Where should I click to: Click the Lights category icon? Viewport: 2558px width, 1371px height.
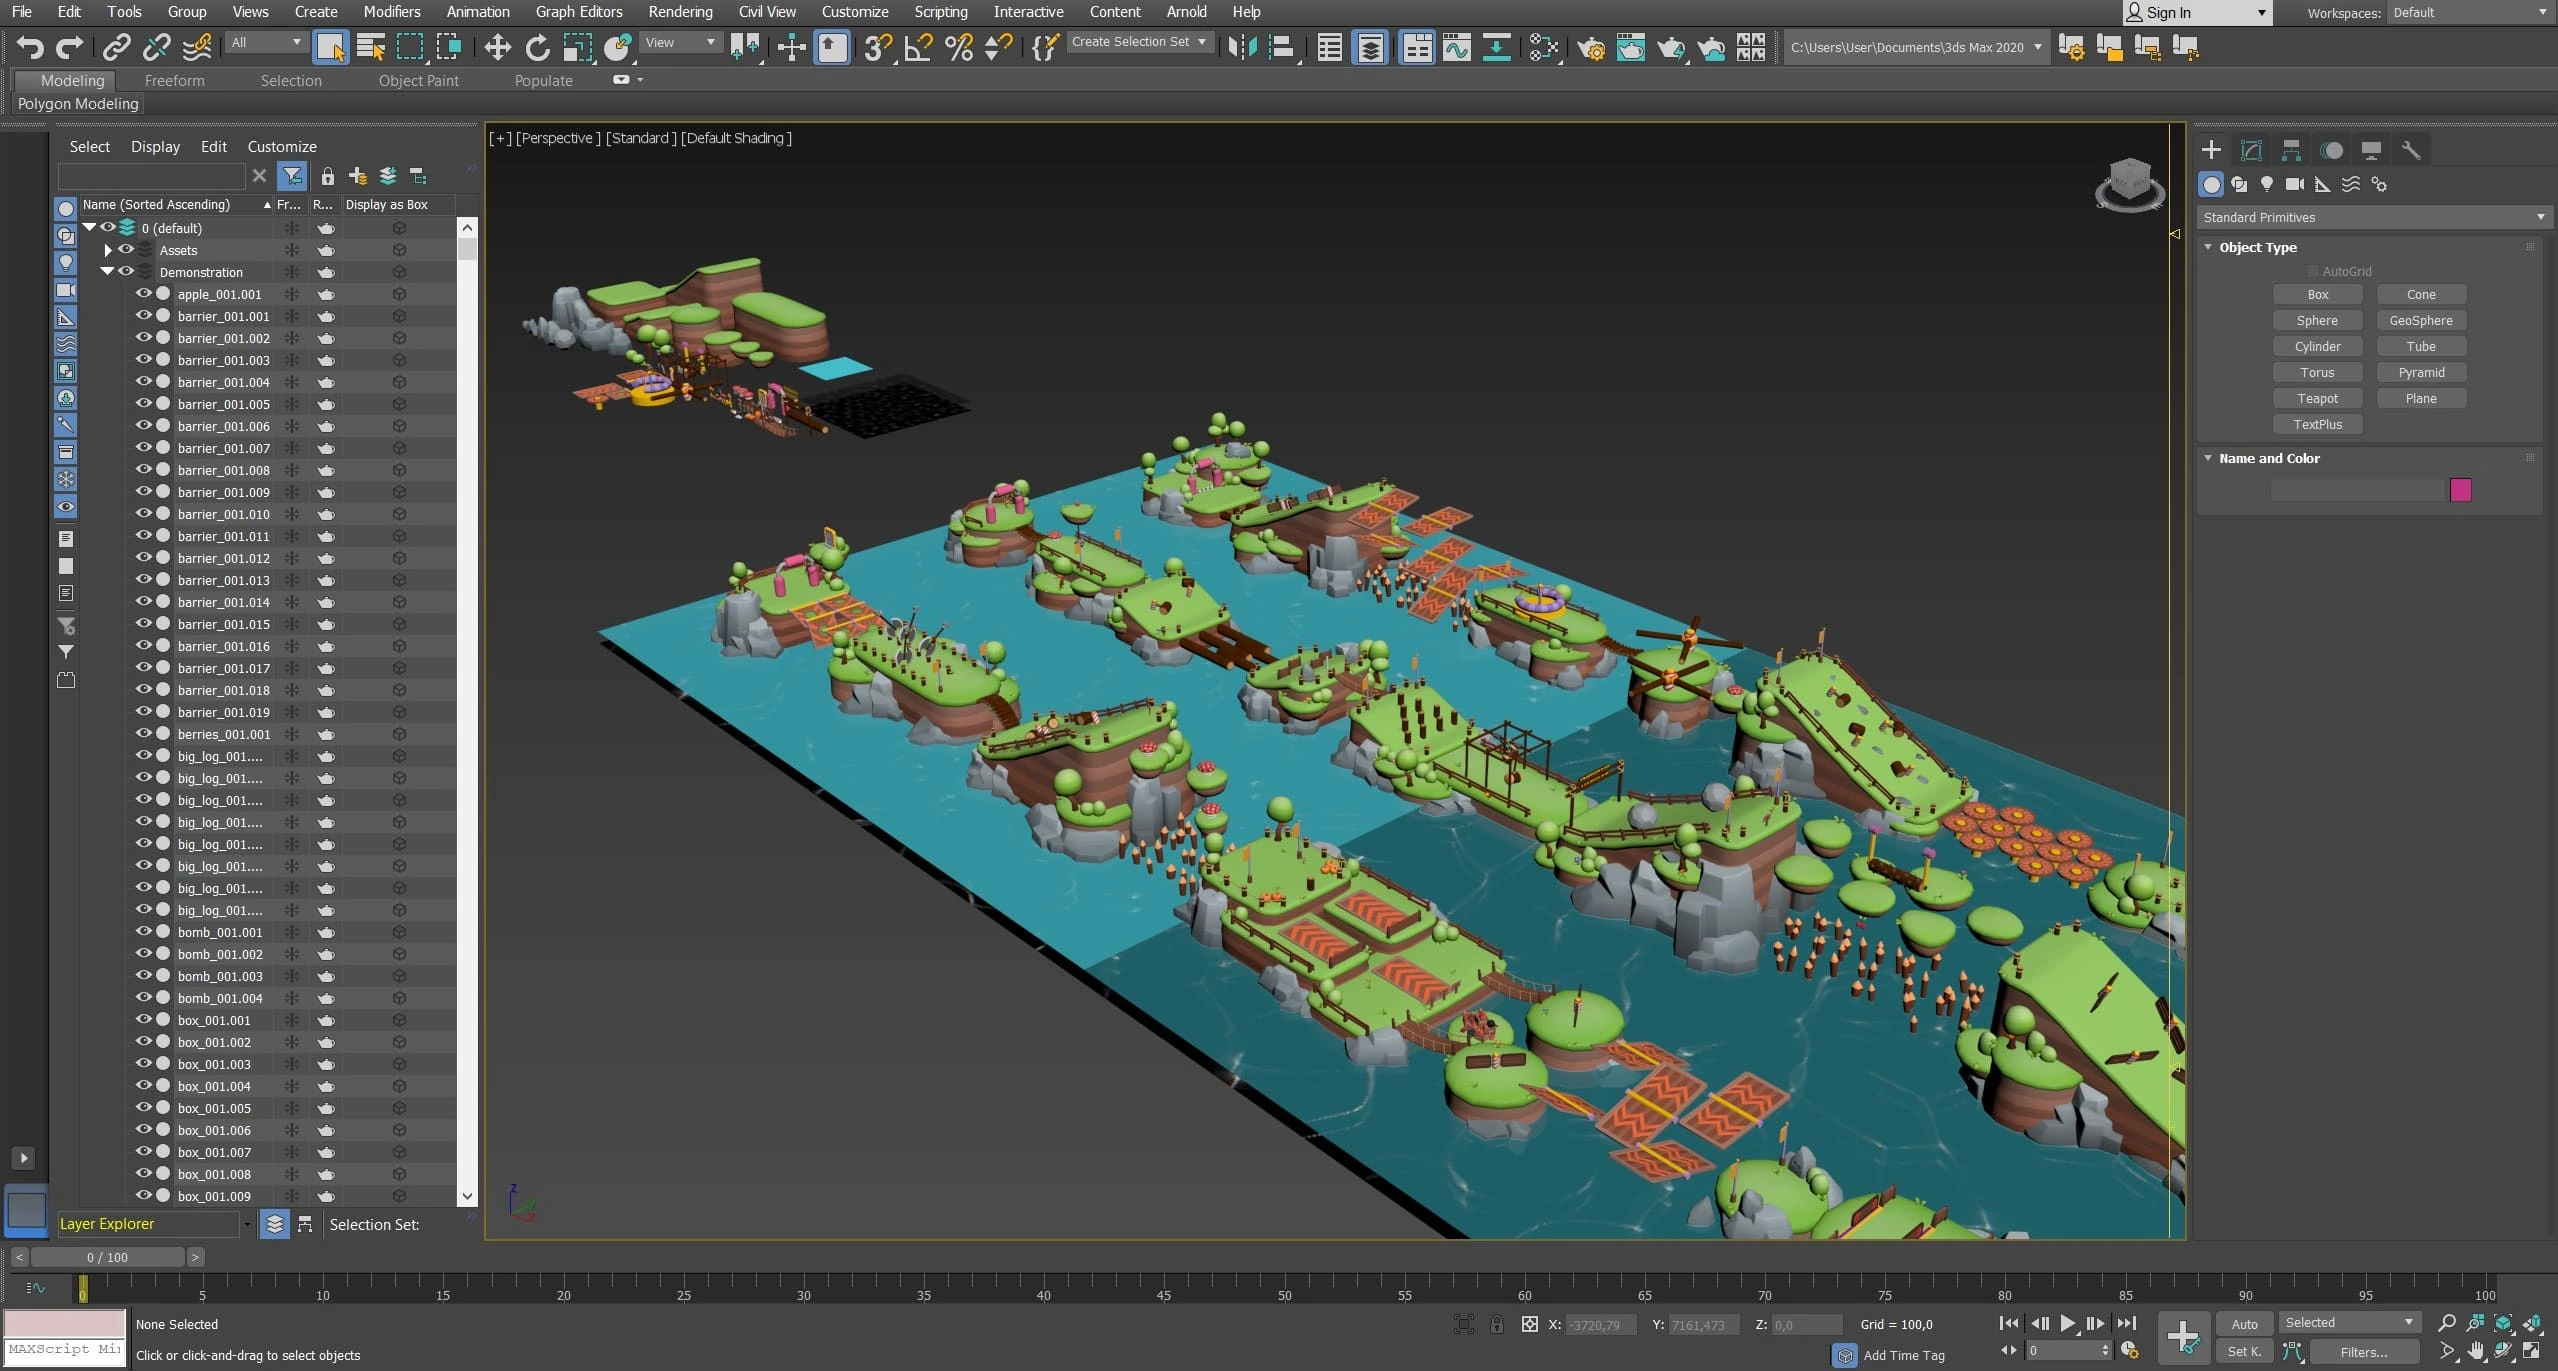point(2267,184)
